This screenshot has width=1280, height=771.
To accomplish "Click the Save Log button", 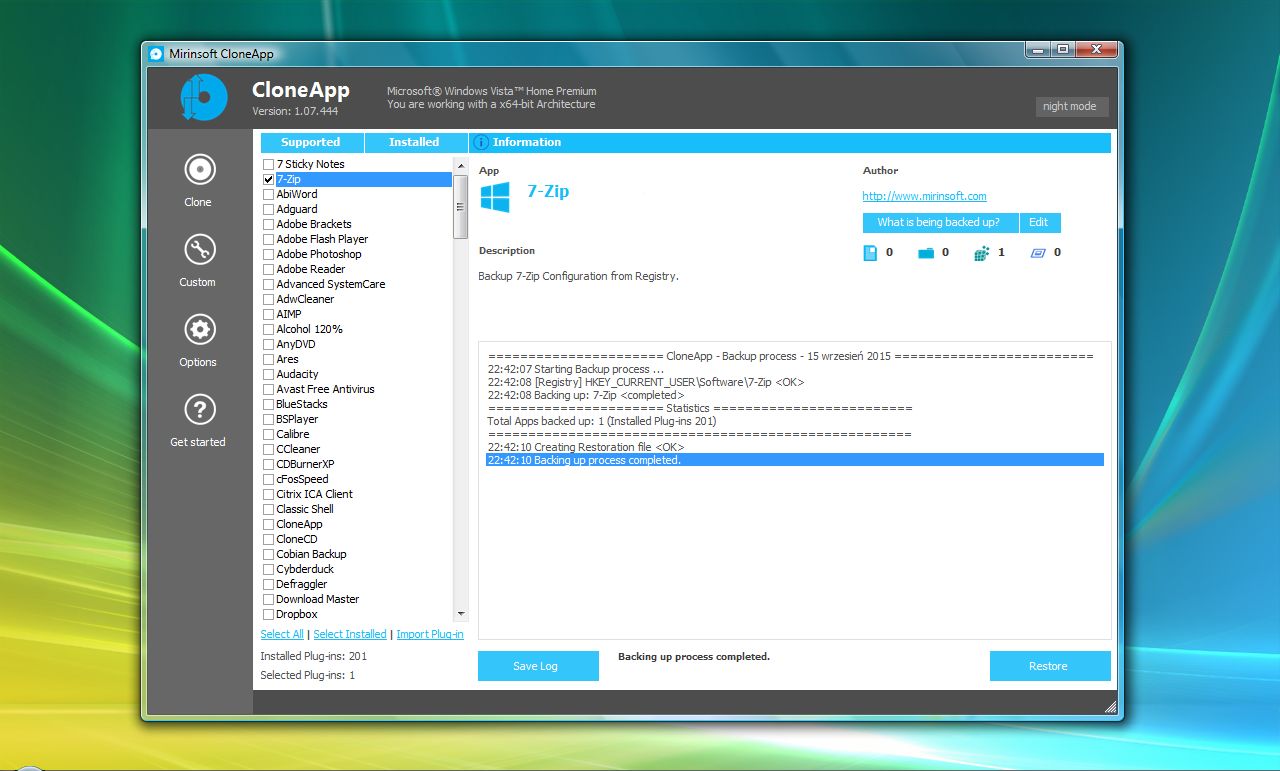I will point(538,666).
